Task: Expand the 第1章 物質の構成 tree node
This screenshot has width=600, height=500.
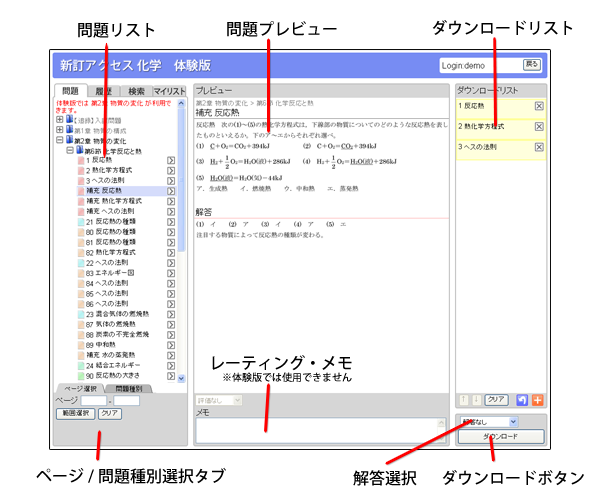Action: coord(60,130)
